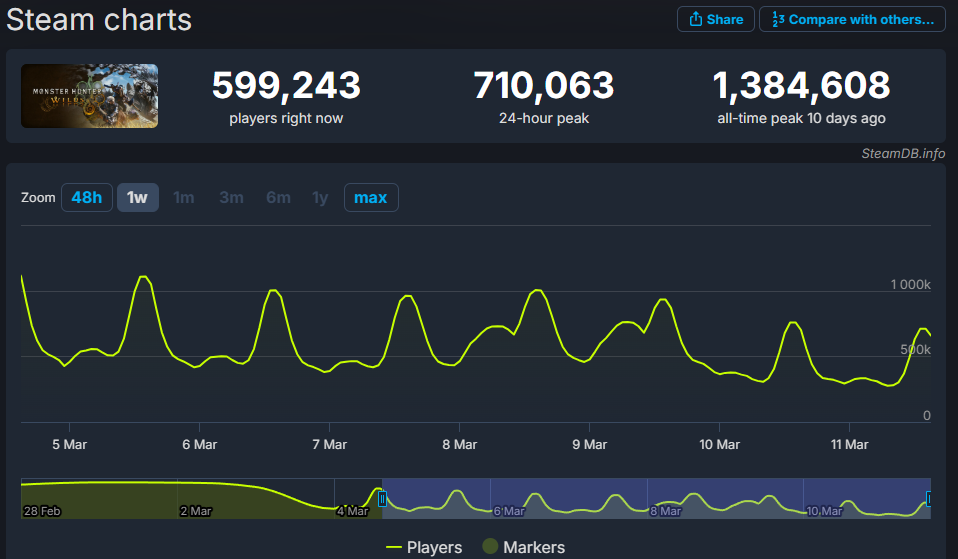Toggle the Players series in legend
Screen dimensions: 958x559
[424, 547]
